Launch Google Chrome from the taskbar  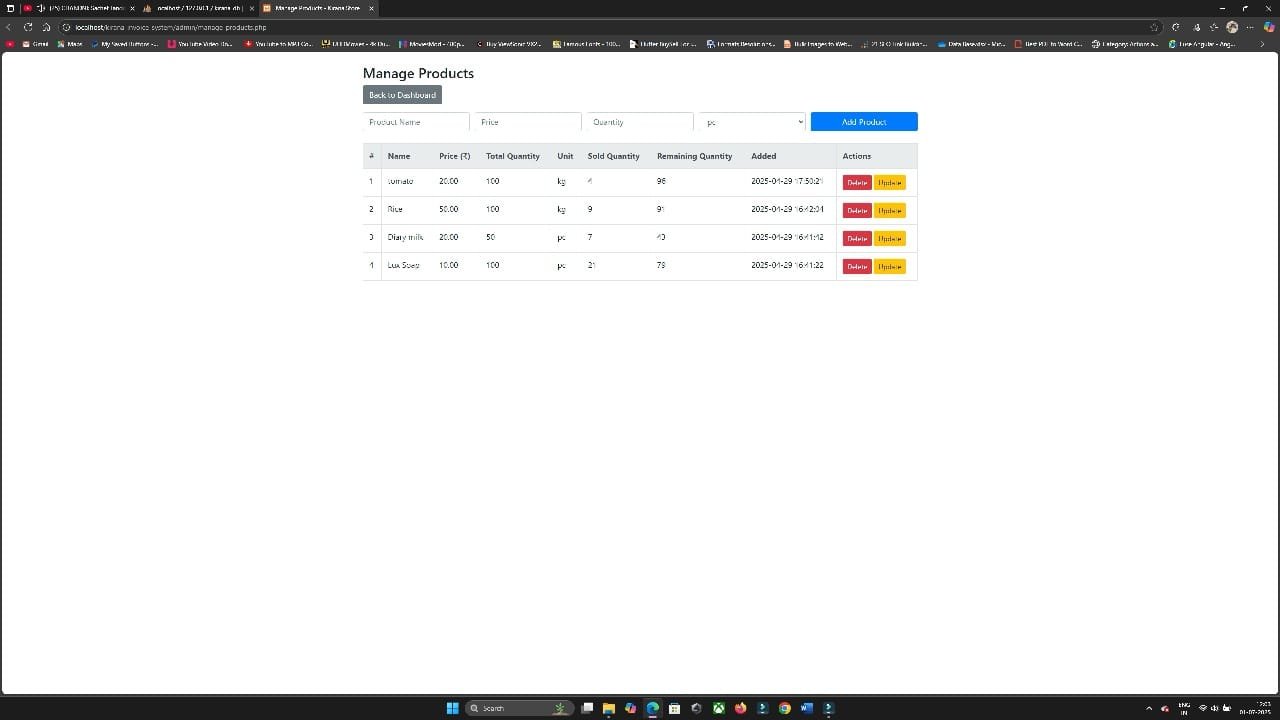click(785, 708)
